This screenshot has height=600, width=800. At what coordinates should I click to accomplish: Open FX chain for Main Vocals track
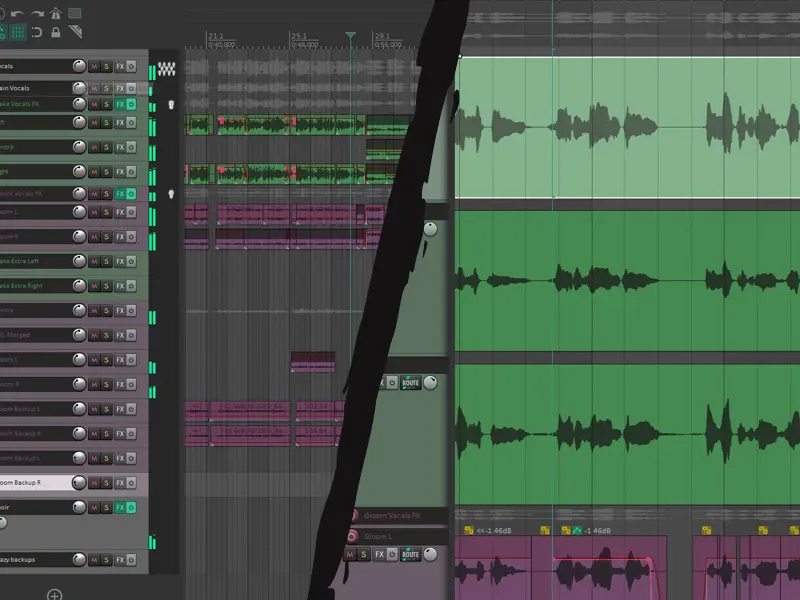pyautogui.click(x=120, y=88)
